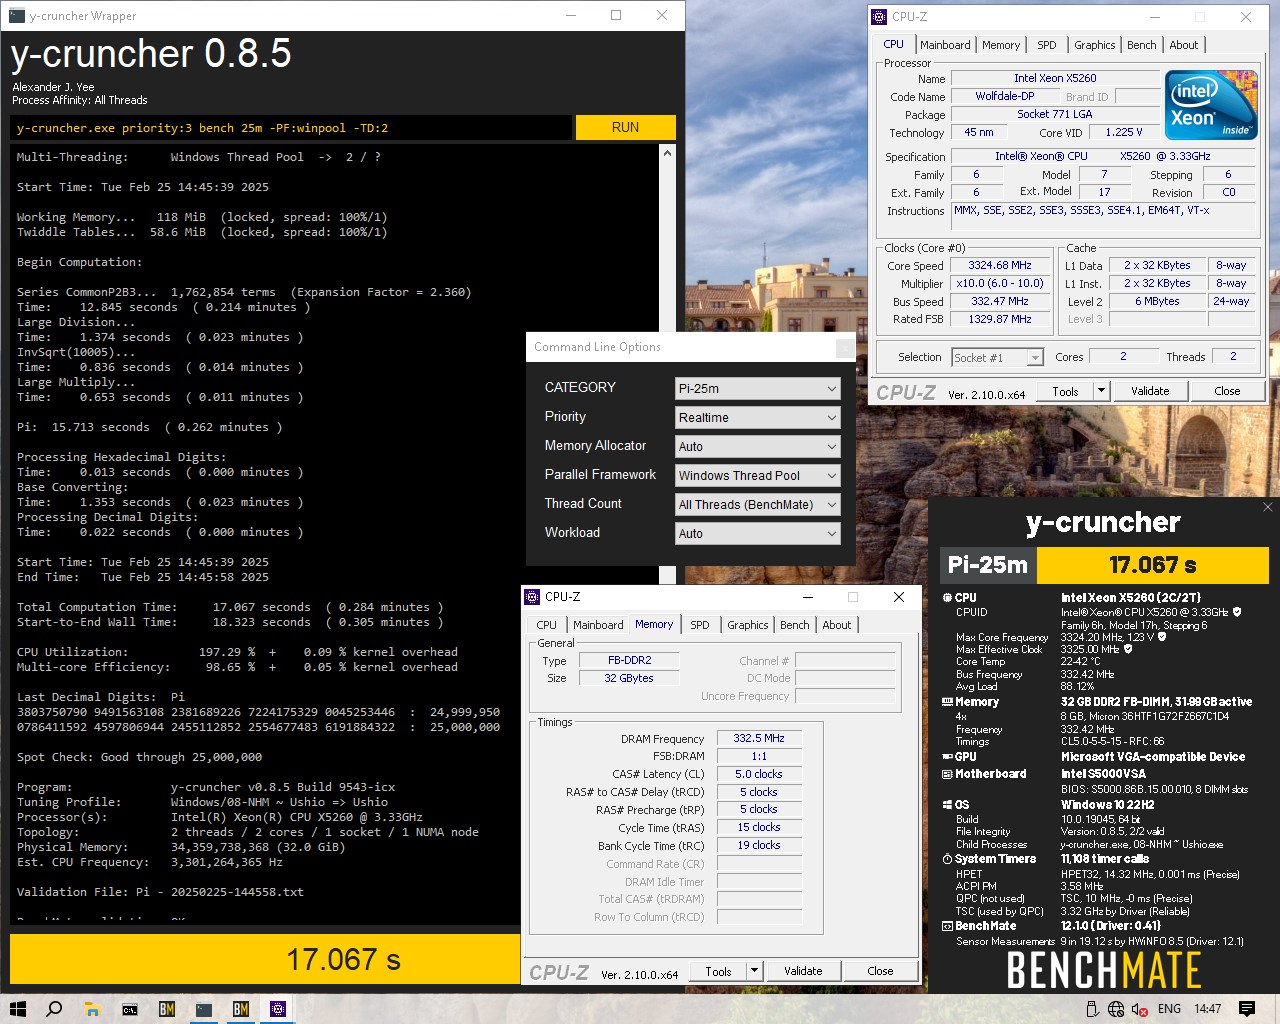Switch to y-cruncher Wrapper taskbar icon
Viewport: 1280px width, 1024px height.
204,1009
